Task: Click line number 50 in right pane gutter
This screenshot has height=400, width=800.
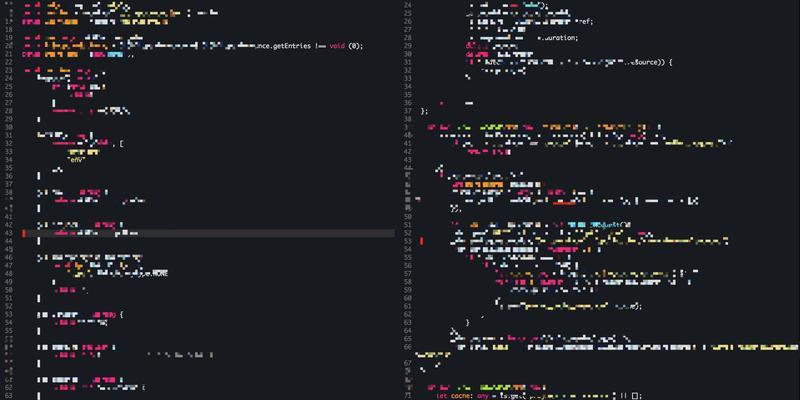Action: point(408,217)
